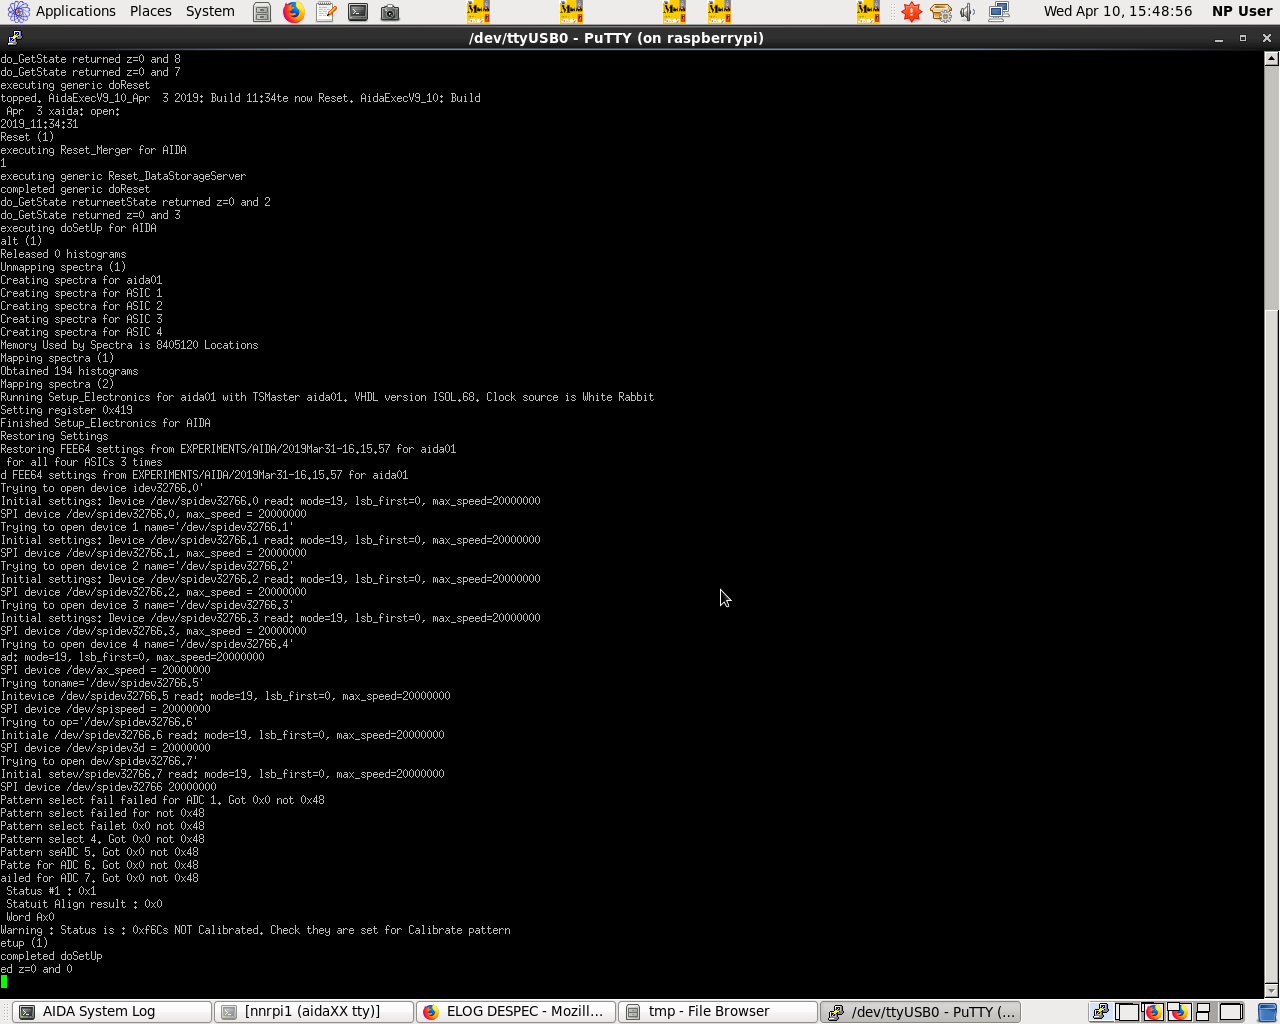
Task: Click the 'Unmapping spectra (1)' line
Action: pyautogui.click(x=63, y=267)
